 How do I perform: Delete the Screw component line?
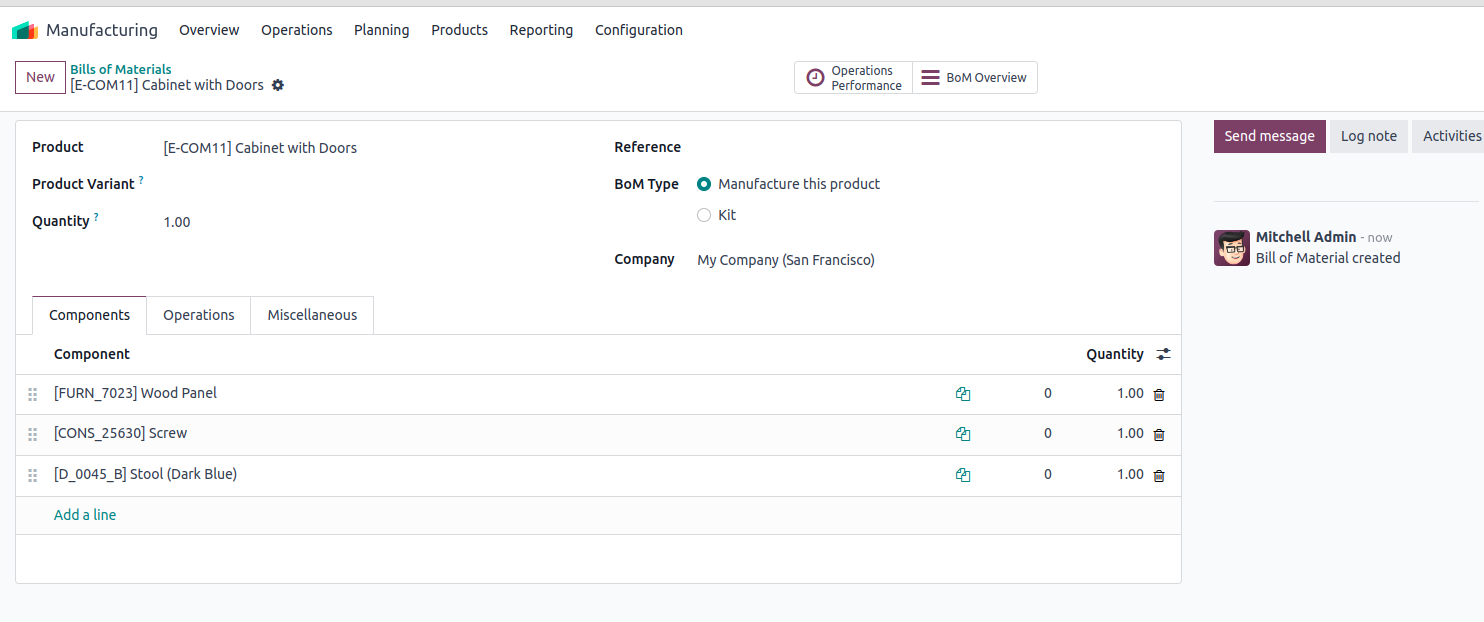coord(1159,434)
